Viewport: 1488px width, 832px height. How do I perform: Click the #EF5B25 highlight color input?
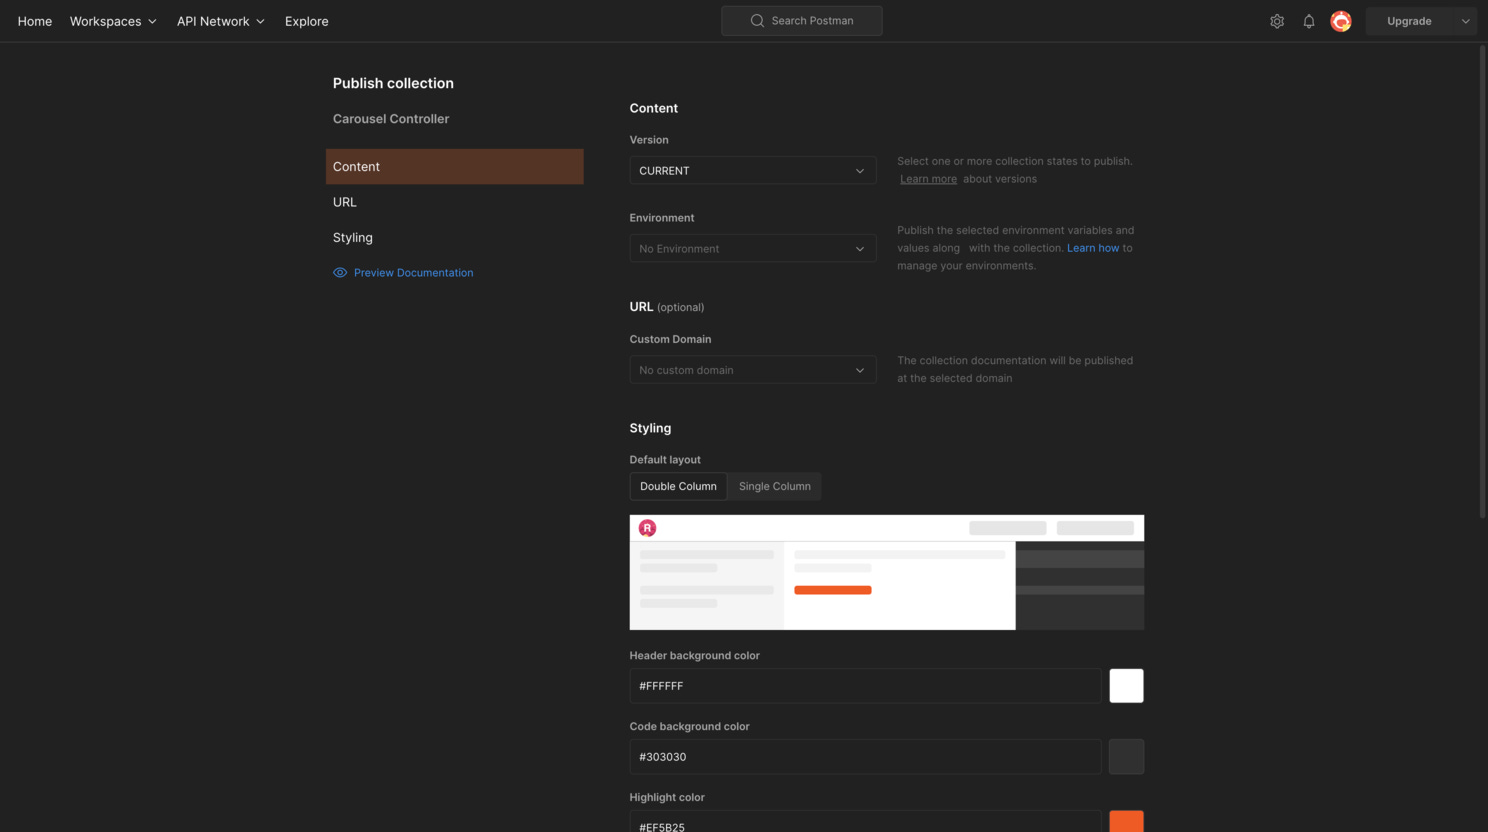pyautogui.click(x=865, y=822)
